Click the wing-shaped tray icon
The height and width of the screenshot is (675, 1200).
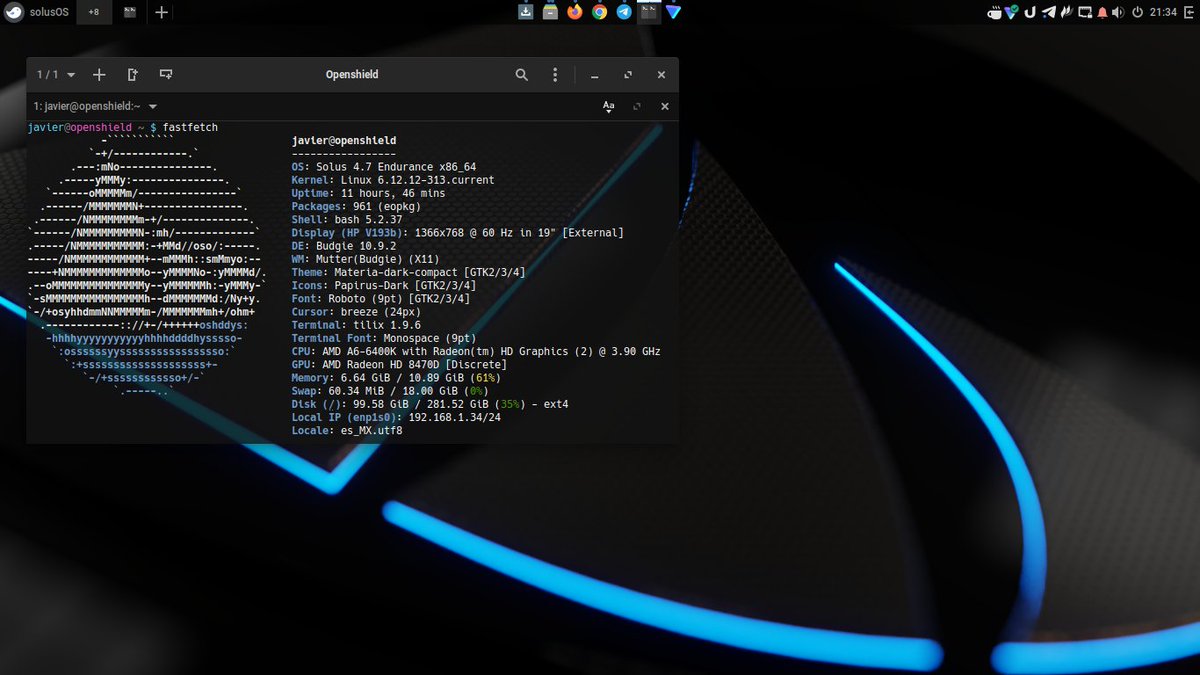coord(1067,13)
